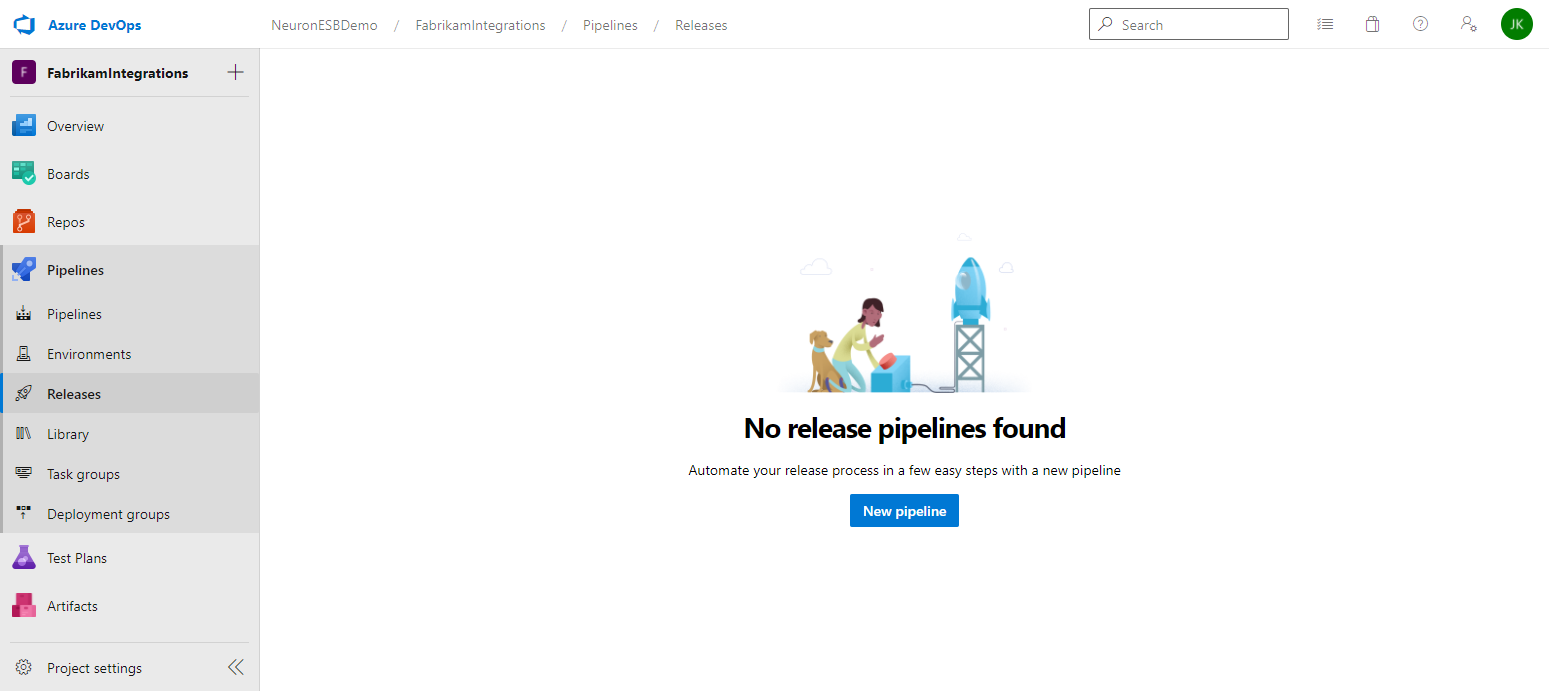Click the Project settings gear icon
Image resolution: width=1549 pixels, height=691 pixels.
click(x=24, y=668)
